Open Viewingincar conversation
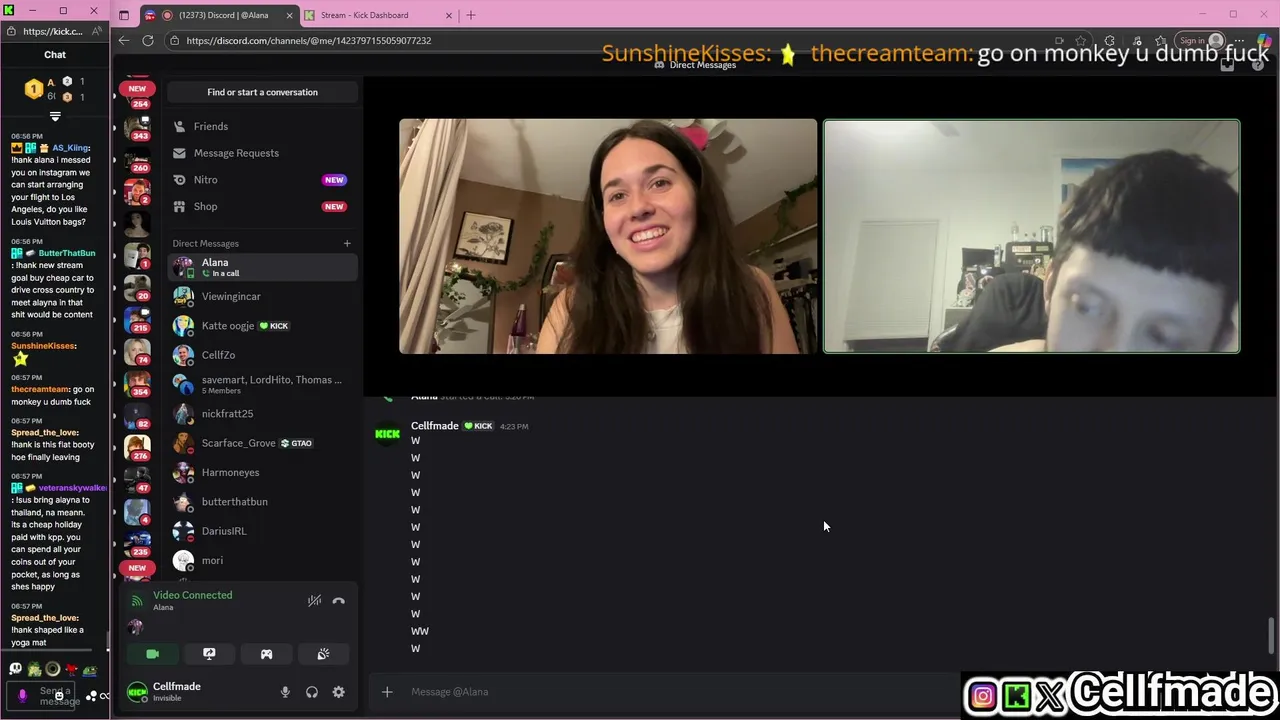The height and width of the screenshot is (720, 1280). [263, 296]
